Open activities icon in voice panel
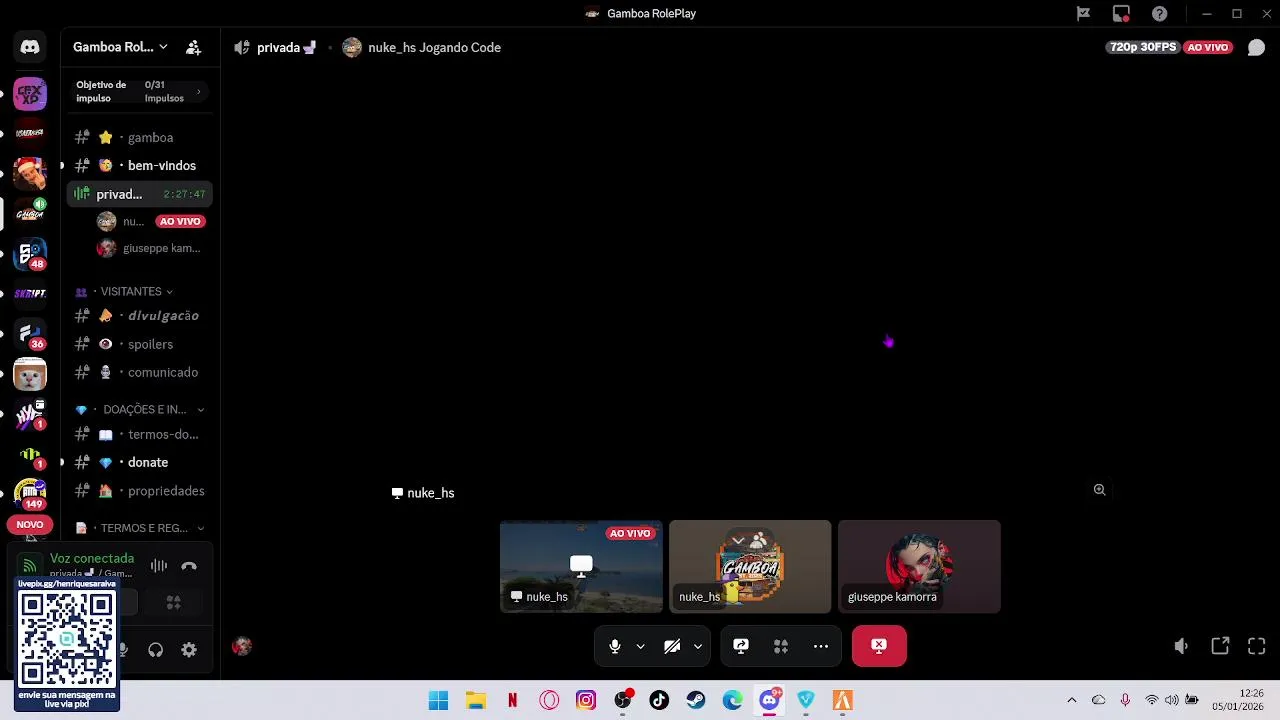Viewport: 1280px width, 720px height. coord(173,602)
